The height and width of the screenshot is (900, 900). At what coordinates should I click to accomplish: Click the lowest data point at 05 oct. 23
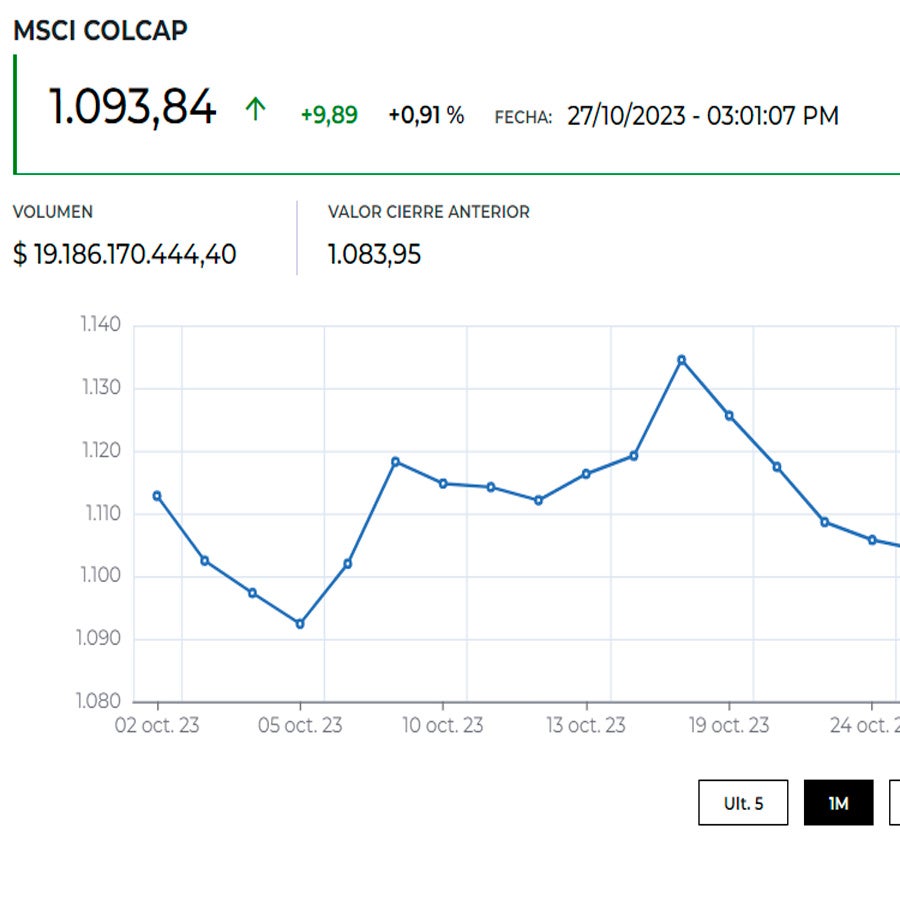pos(299,624)
